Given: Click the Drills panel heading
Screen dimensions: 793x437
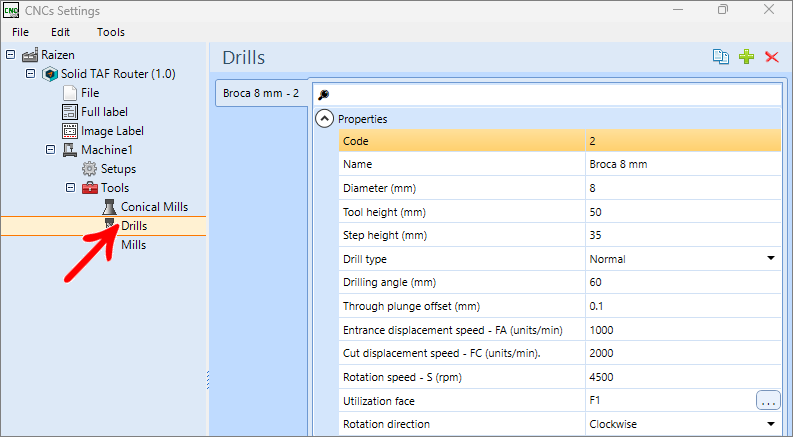Looking at the screenshot, I should [244, 57].
